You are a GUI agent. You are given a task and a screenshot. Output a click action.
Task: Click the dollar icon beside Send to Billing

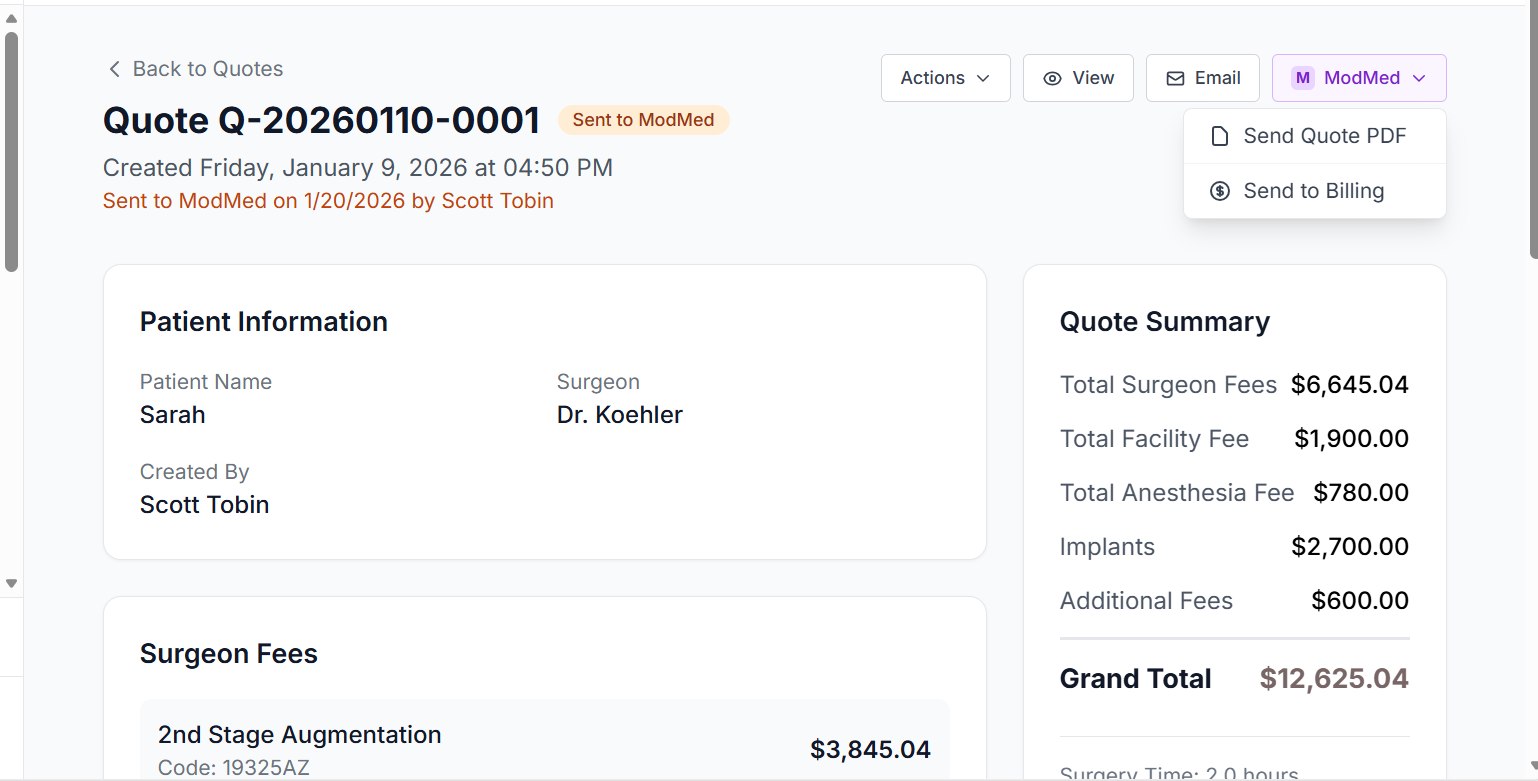pos(1219,191)
